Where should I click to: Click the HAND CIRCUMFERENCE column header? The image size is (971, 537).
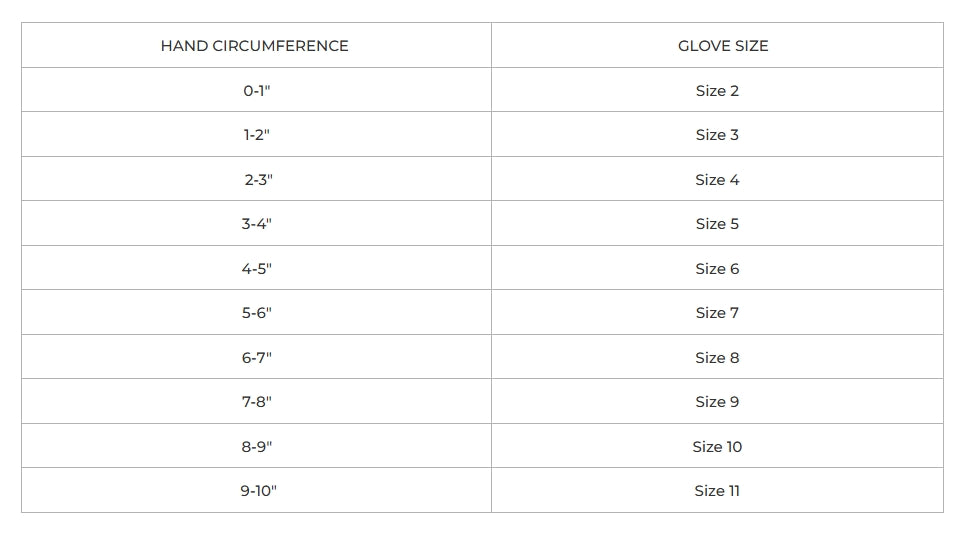(x=255, y=46)
